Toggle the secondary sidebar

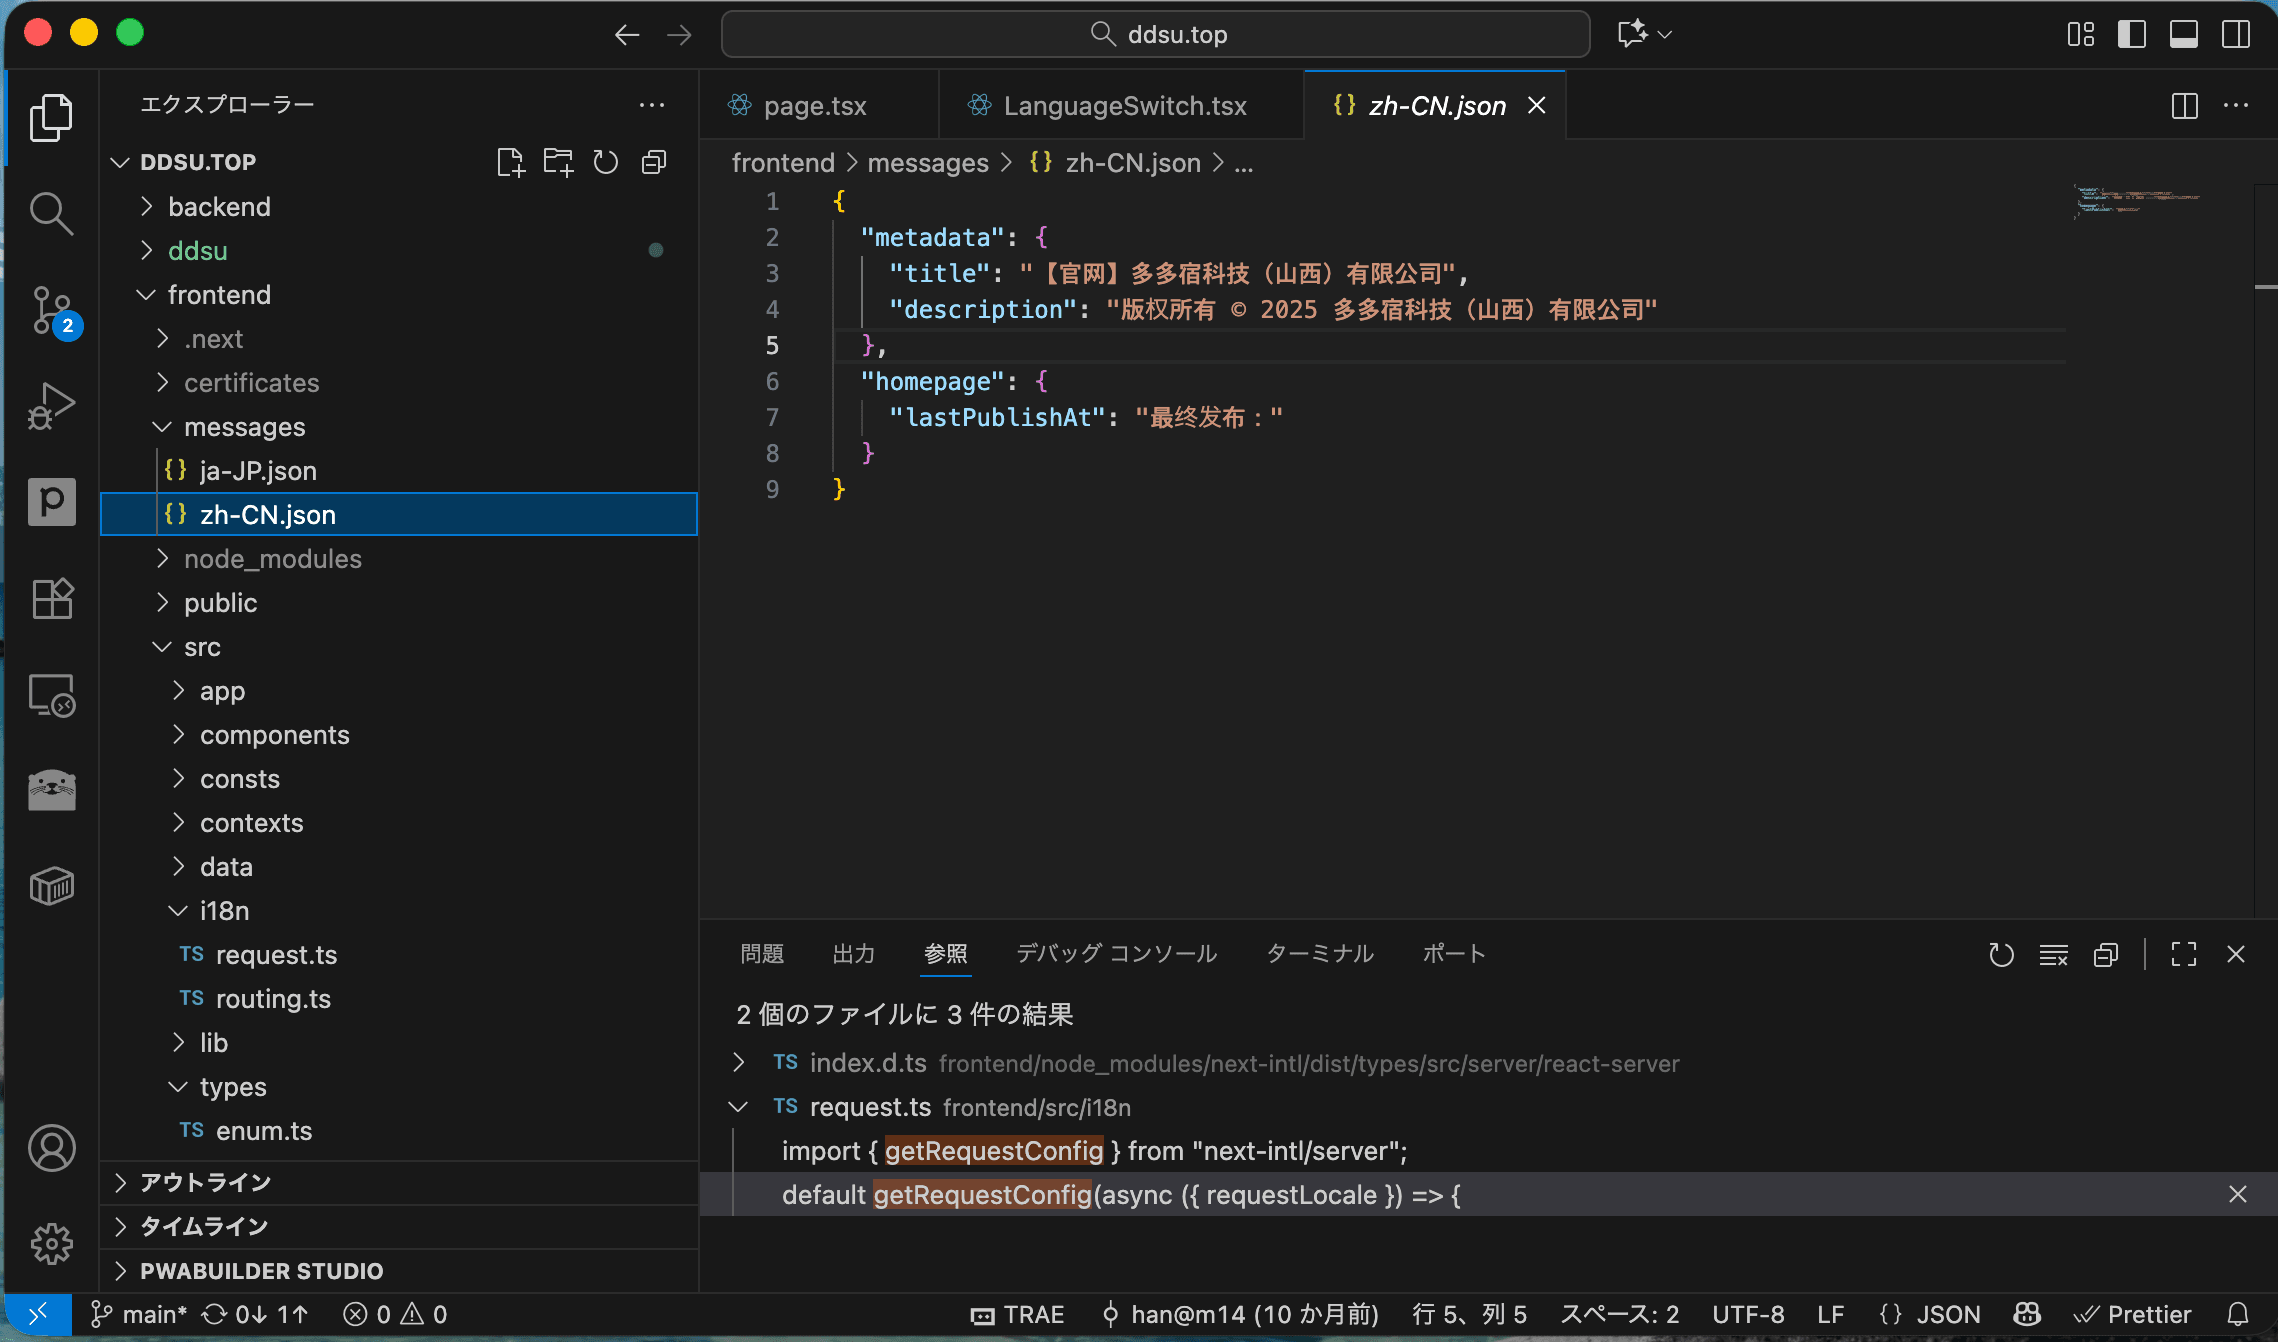tap(2235, 33)
